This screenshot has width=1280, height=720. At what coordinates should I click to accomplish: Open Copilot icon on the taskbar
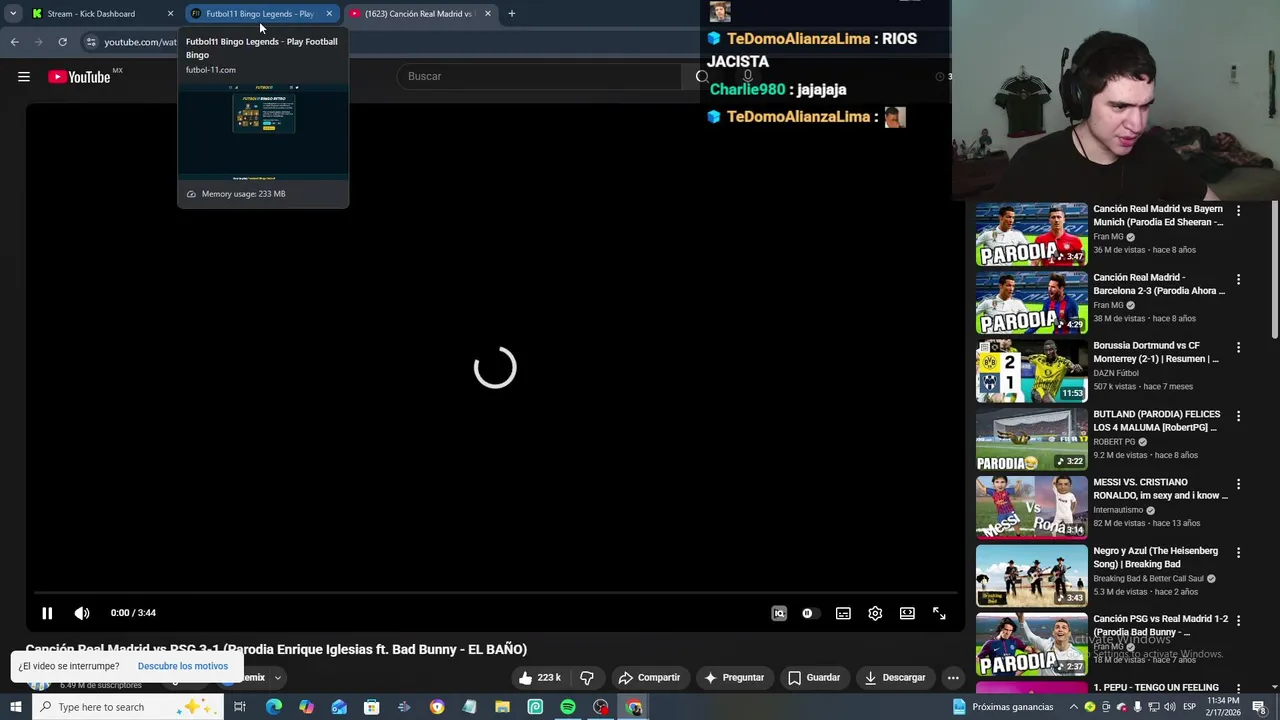coord(306,707)
